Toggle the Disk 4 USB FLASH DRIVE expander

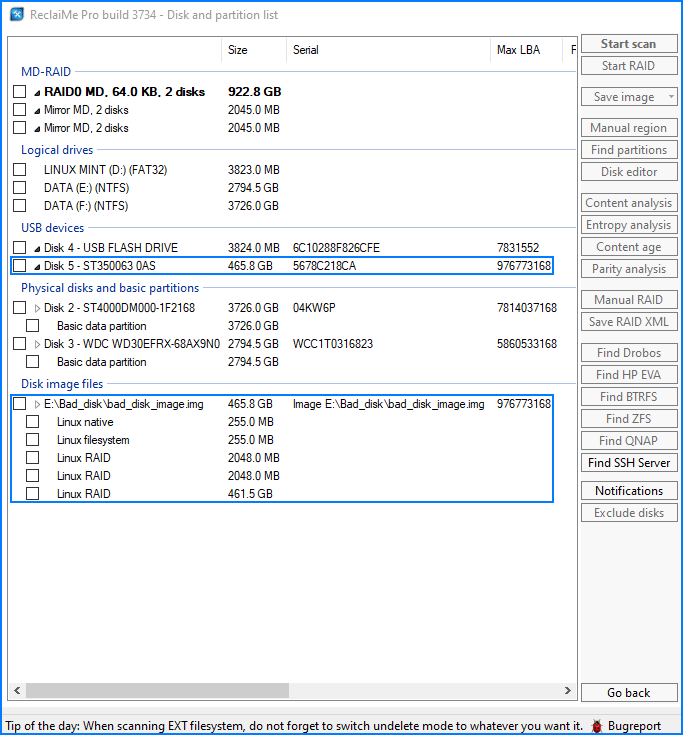pos(37,249)
